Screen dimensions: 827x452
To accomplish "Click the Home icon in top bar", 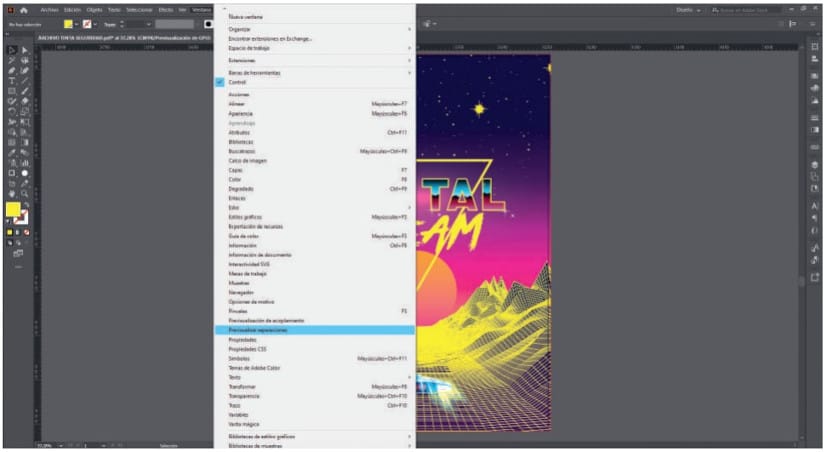I will pos(25,8).
